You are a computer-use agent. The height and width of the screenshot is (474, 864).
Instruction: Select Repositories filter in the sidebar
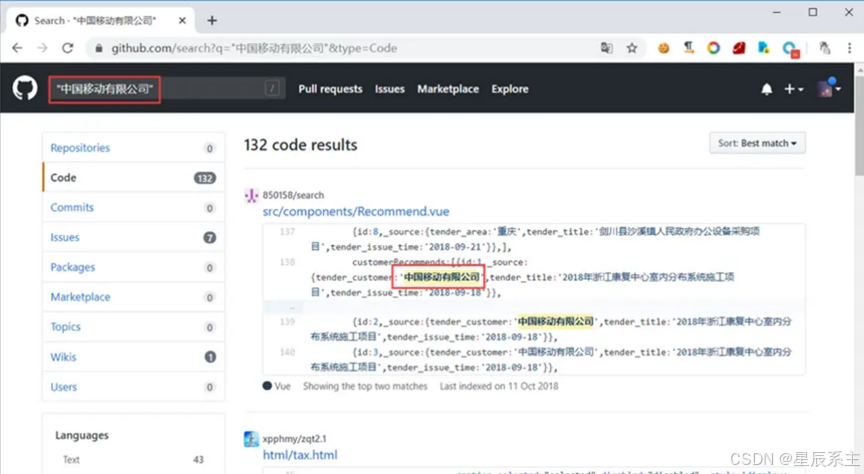coord(133,148)
